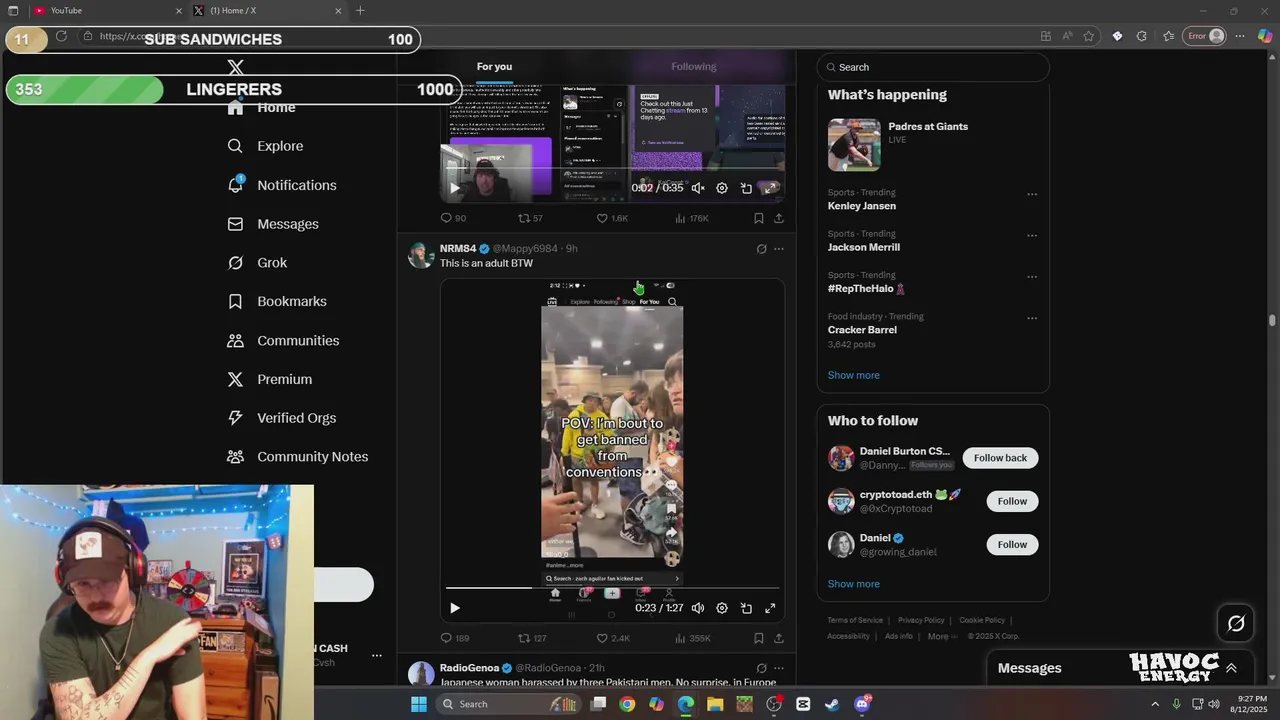1280x720 pixels.
Task: Switch to the YouTube browser tab
Action: point(108,11)
